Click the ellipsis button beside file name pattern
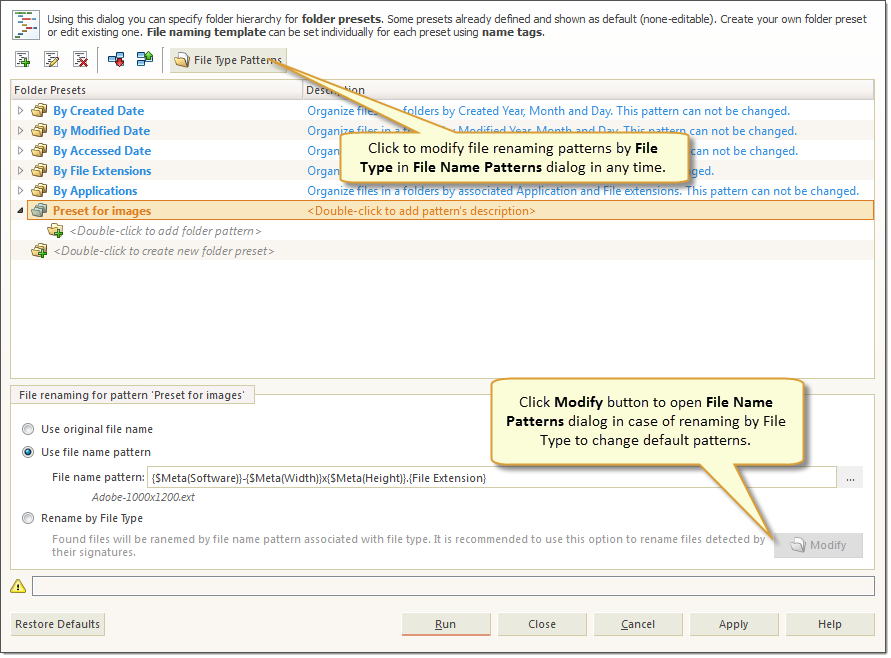Viewport: 891px width, 658px height. pos(850,478)
